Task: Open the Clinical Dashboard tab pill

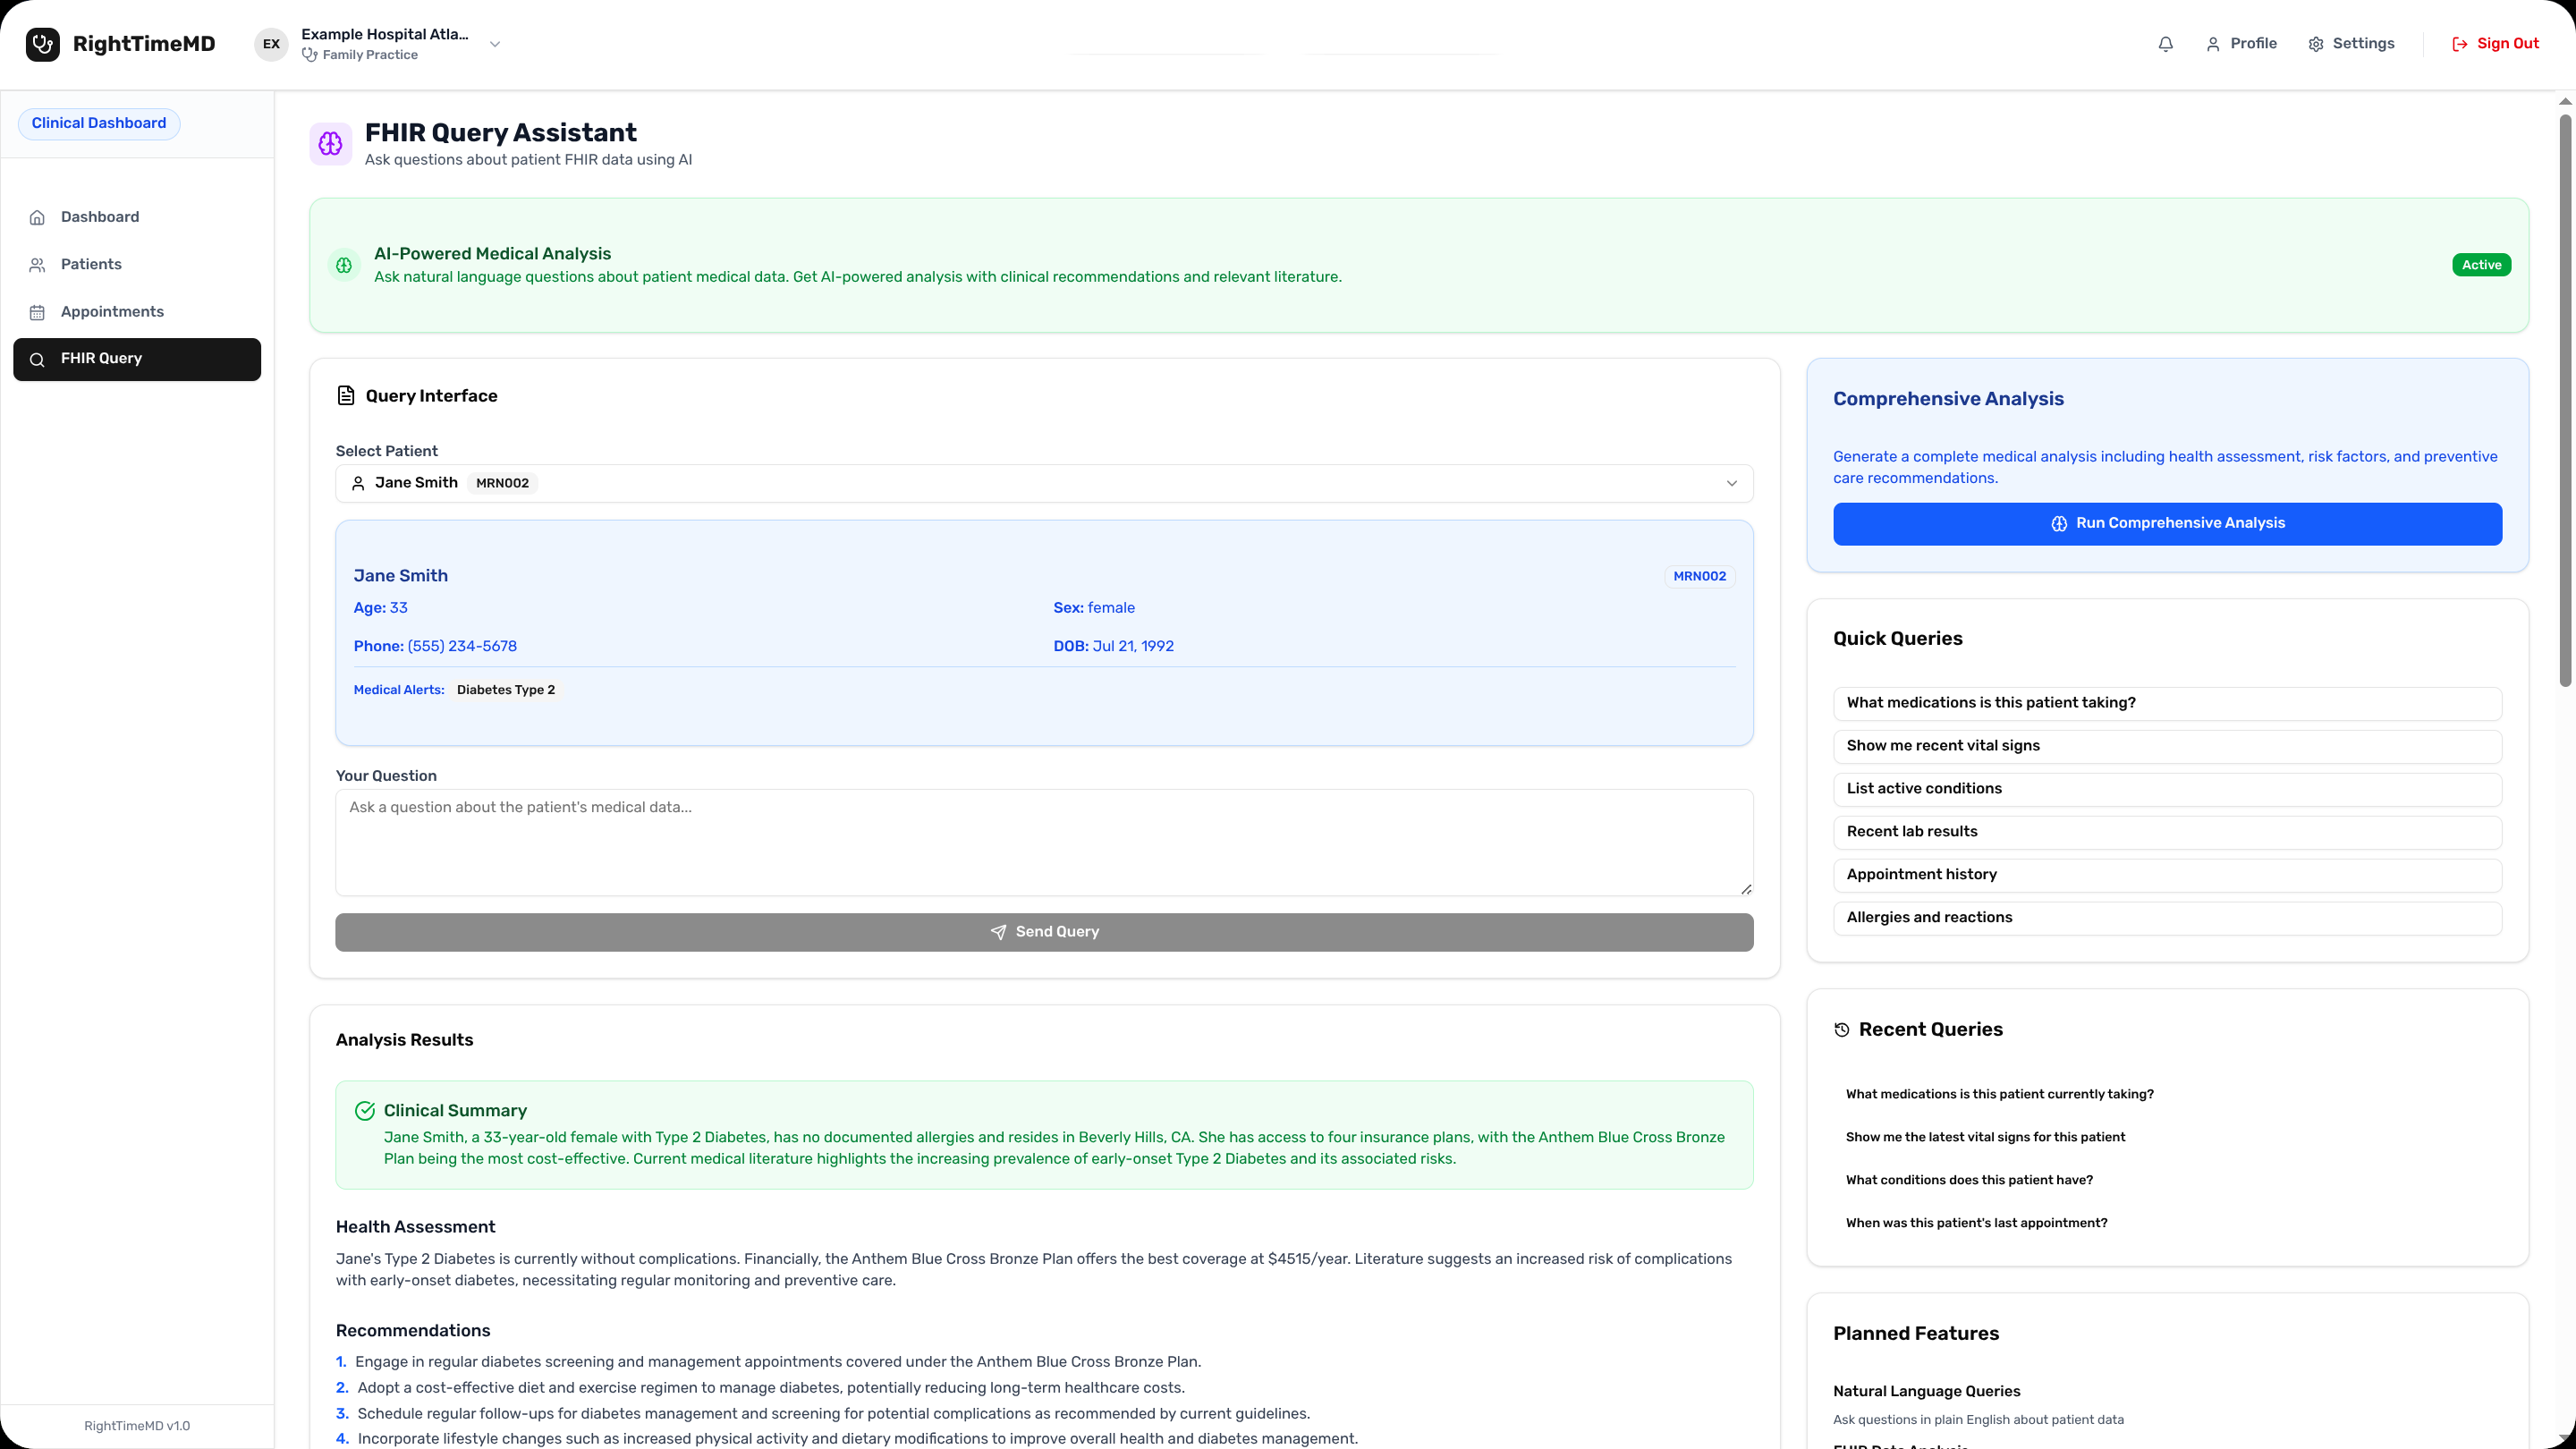Action: [x=99, y=123]
